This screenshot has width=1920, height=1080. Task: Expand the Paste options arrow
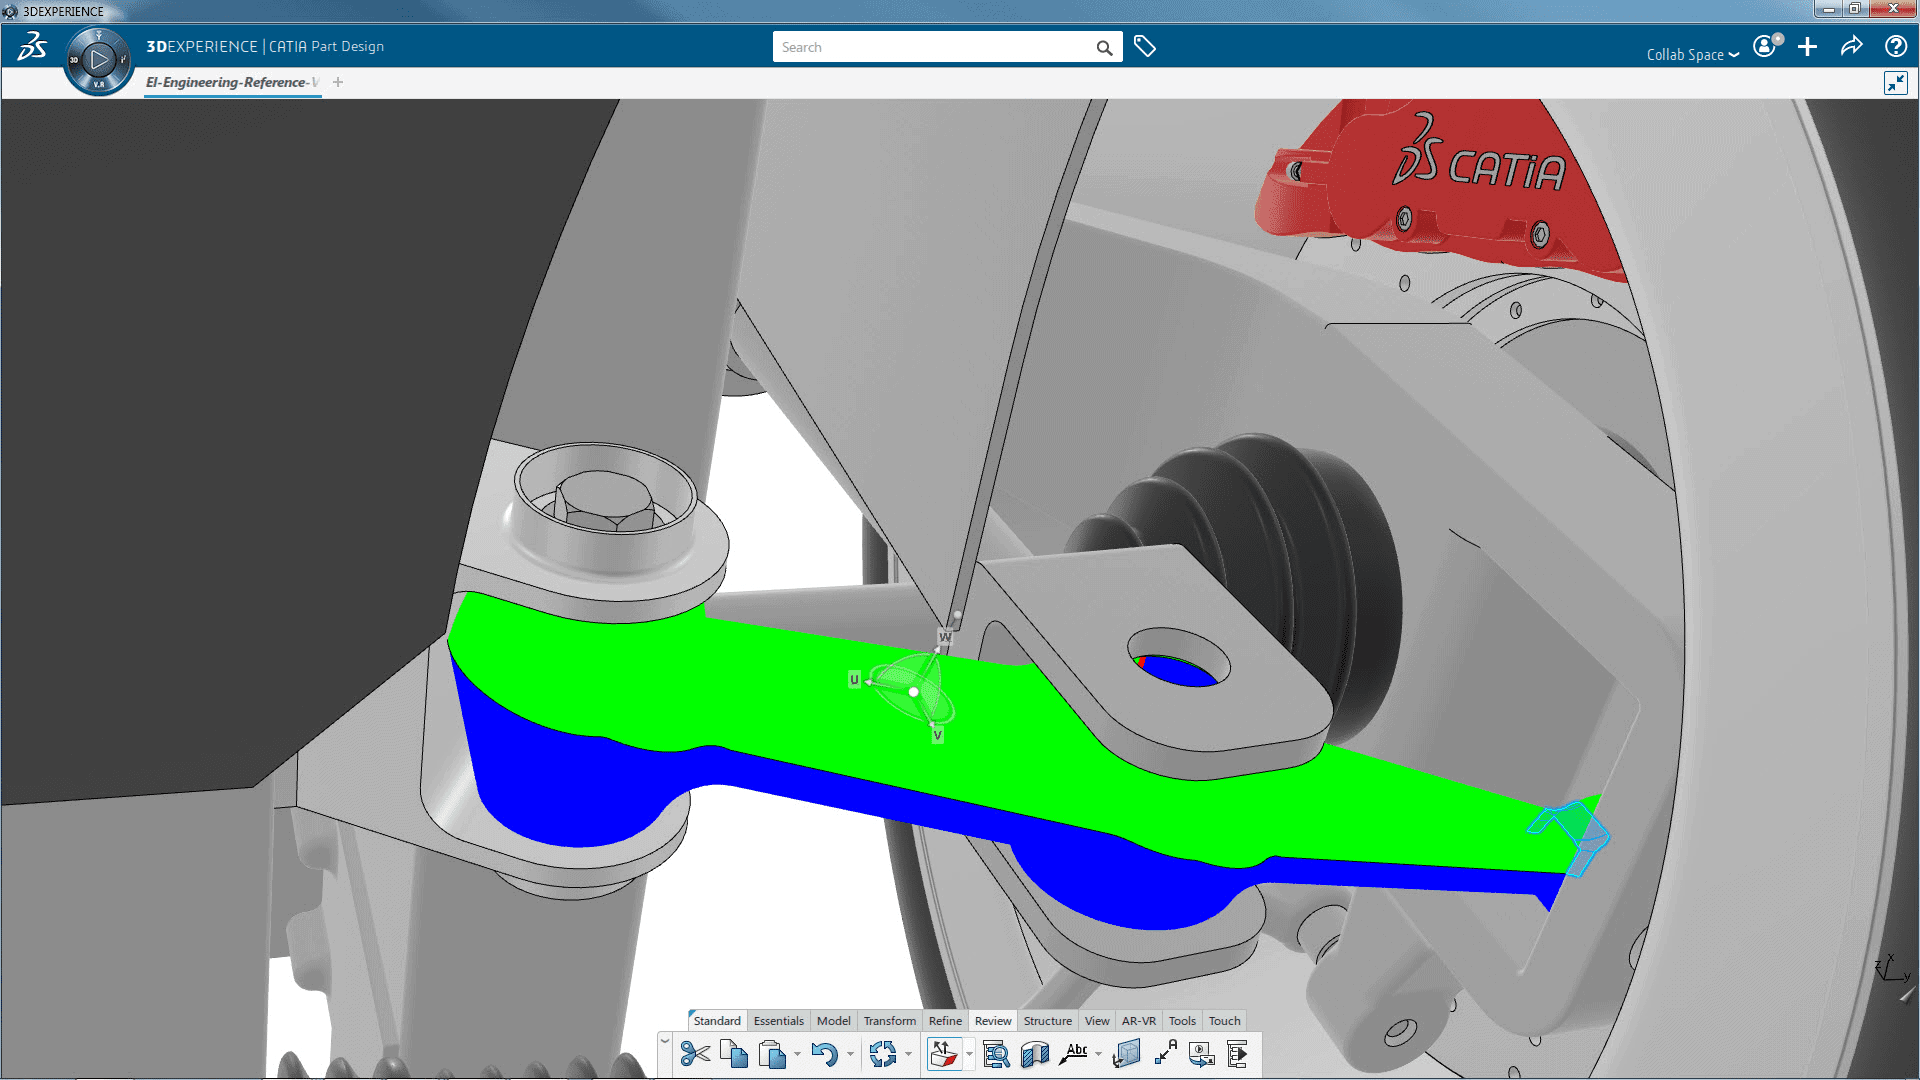[797, 1054]
